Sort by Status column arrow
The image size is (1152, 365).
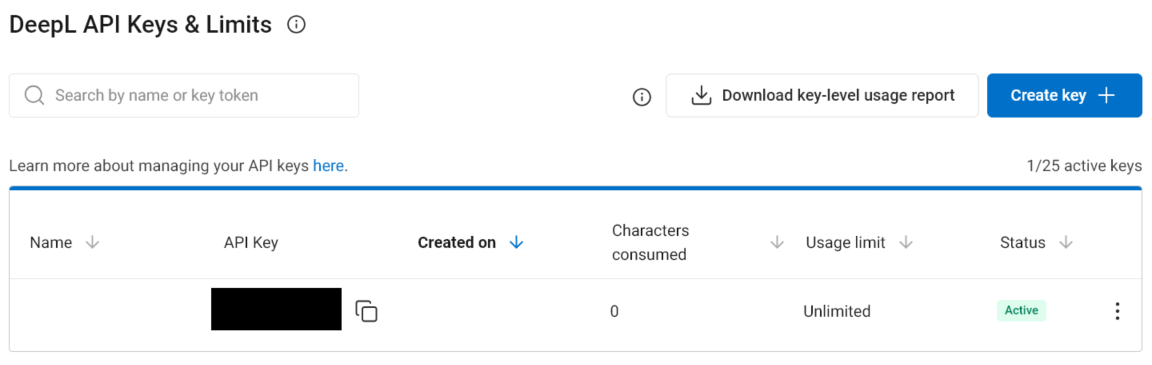1066,242
